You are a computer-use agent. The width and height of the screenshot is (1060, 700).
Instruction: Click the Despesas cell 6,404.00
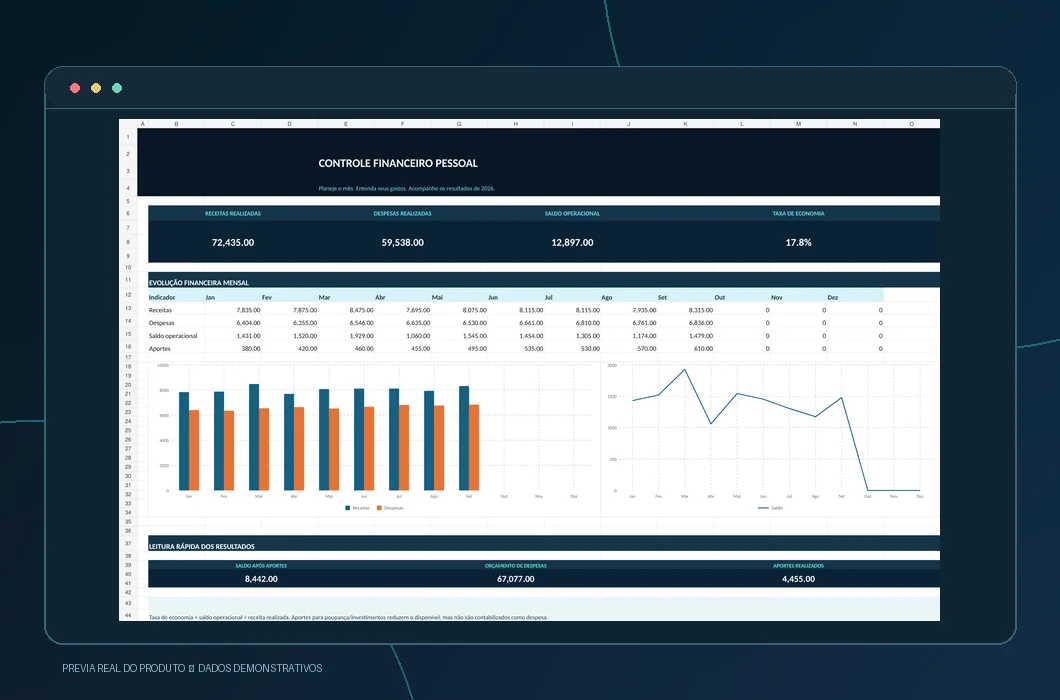(248, 323)
